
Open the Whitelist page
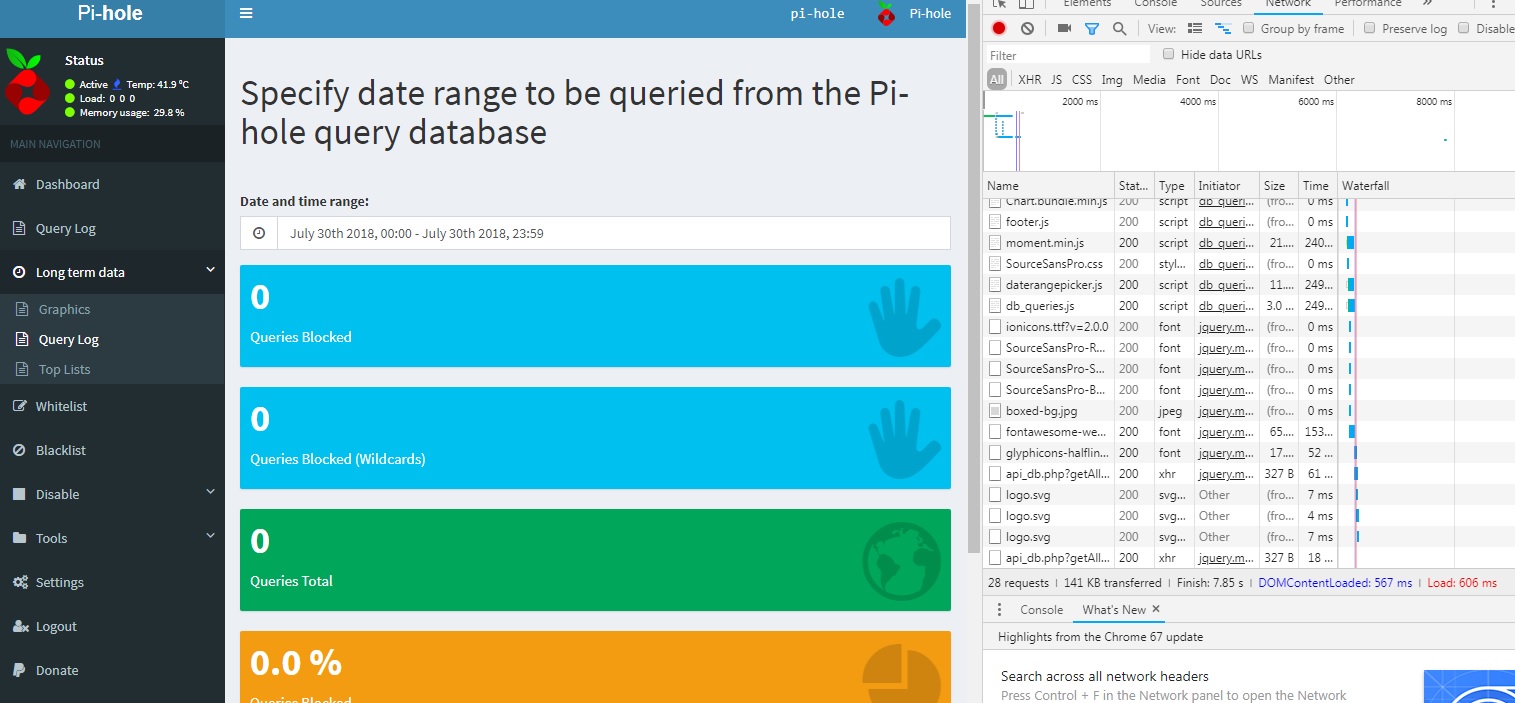coord(61,406)
